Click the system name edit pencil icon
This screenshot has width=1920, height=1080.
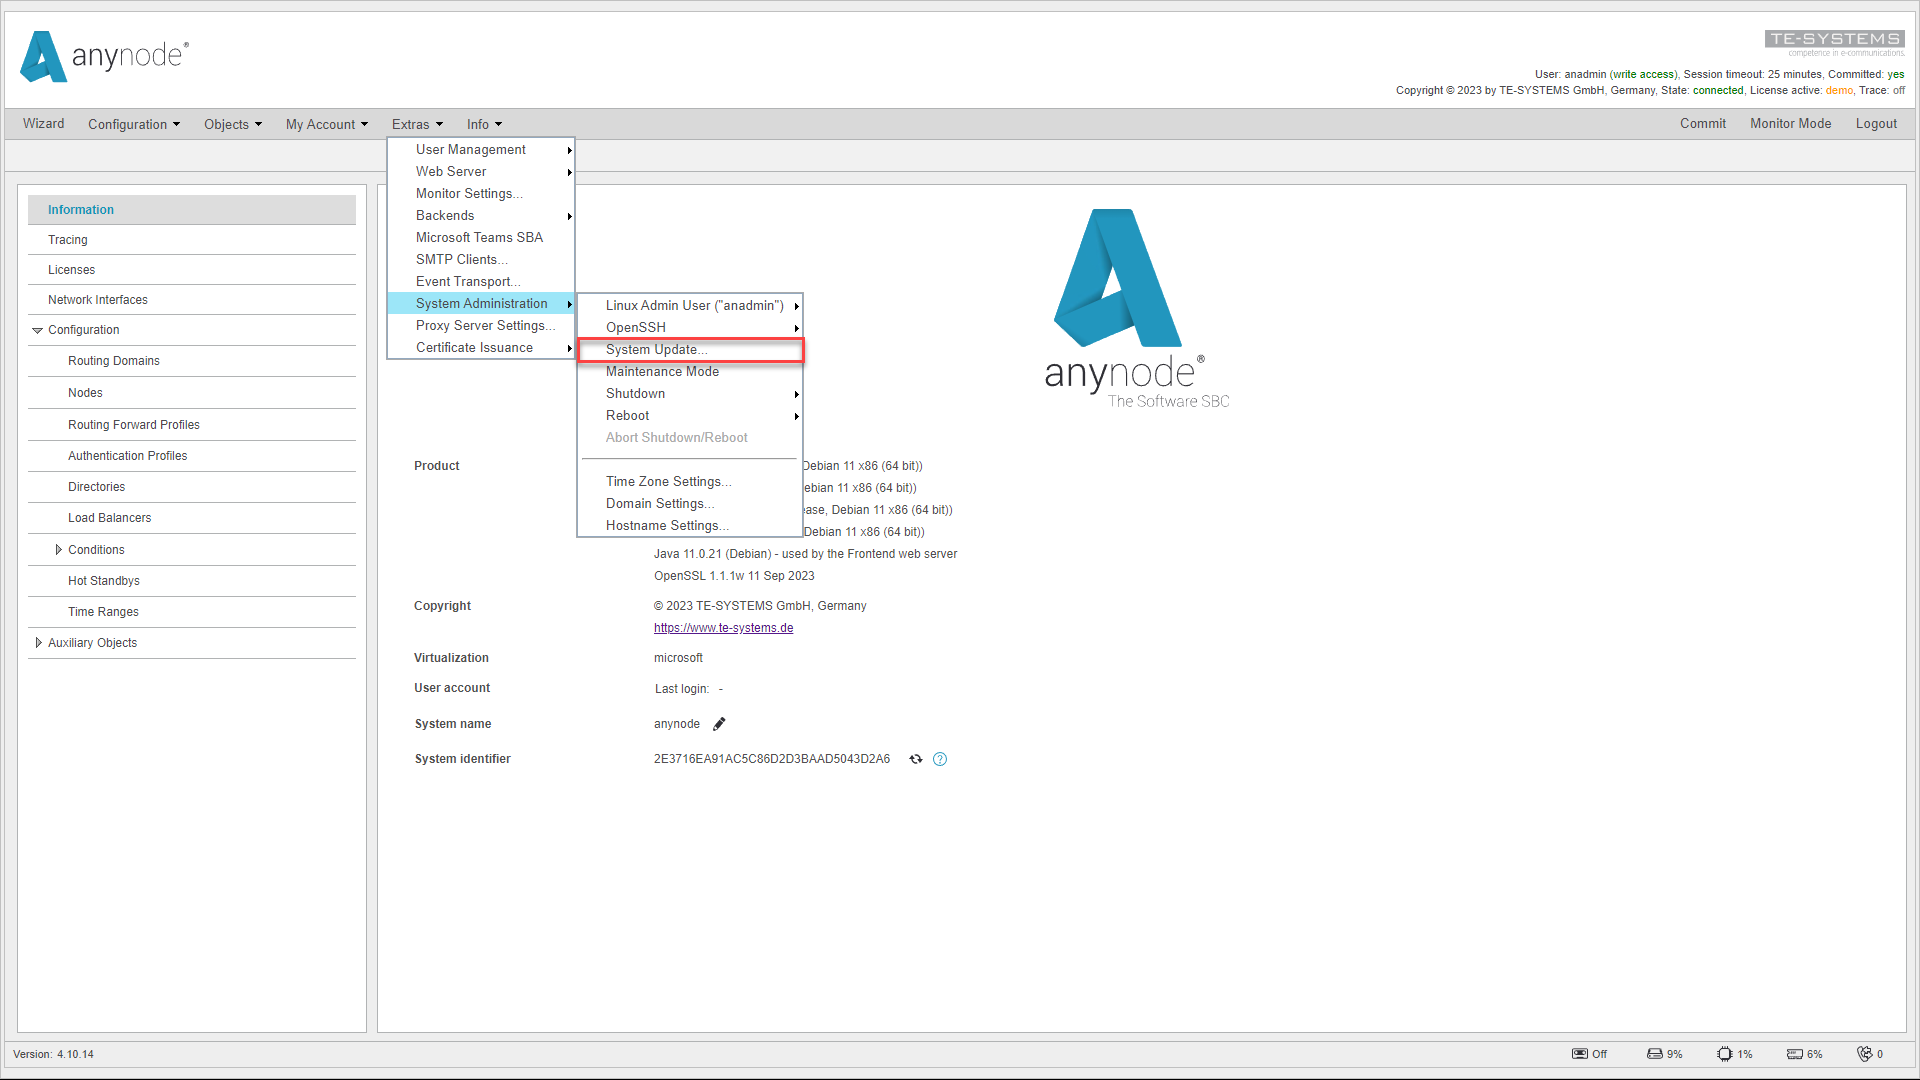[720, 723]
